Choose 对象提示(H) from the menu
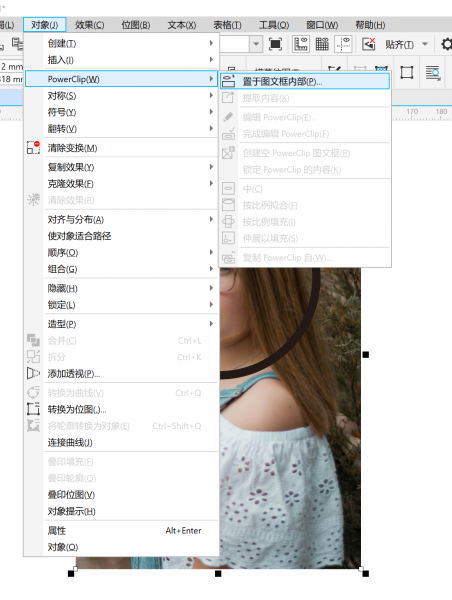Image resolution: width=452 pixels, height=600 pixels. [x=121, y=511]
